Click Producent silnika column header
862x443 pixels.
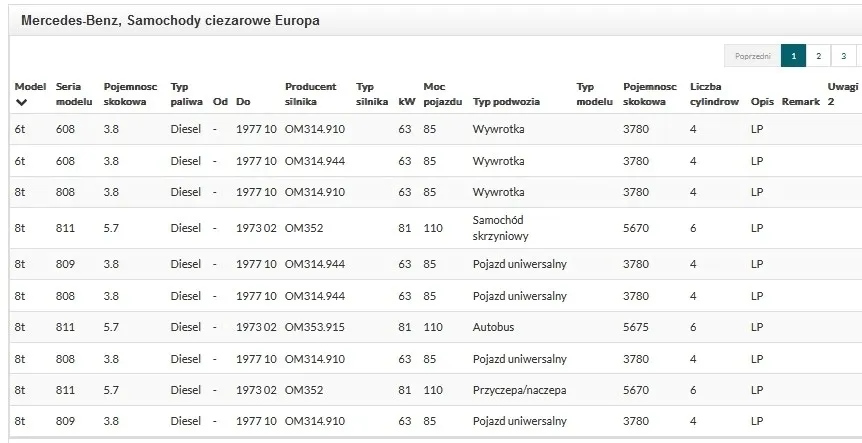[x=311, y=94]
